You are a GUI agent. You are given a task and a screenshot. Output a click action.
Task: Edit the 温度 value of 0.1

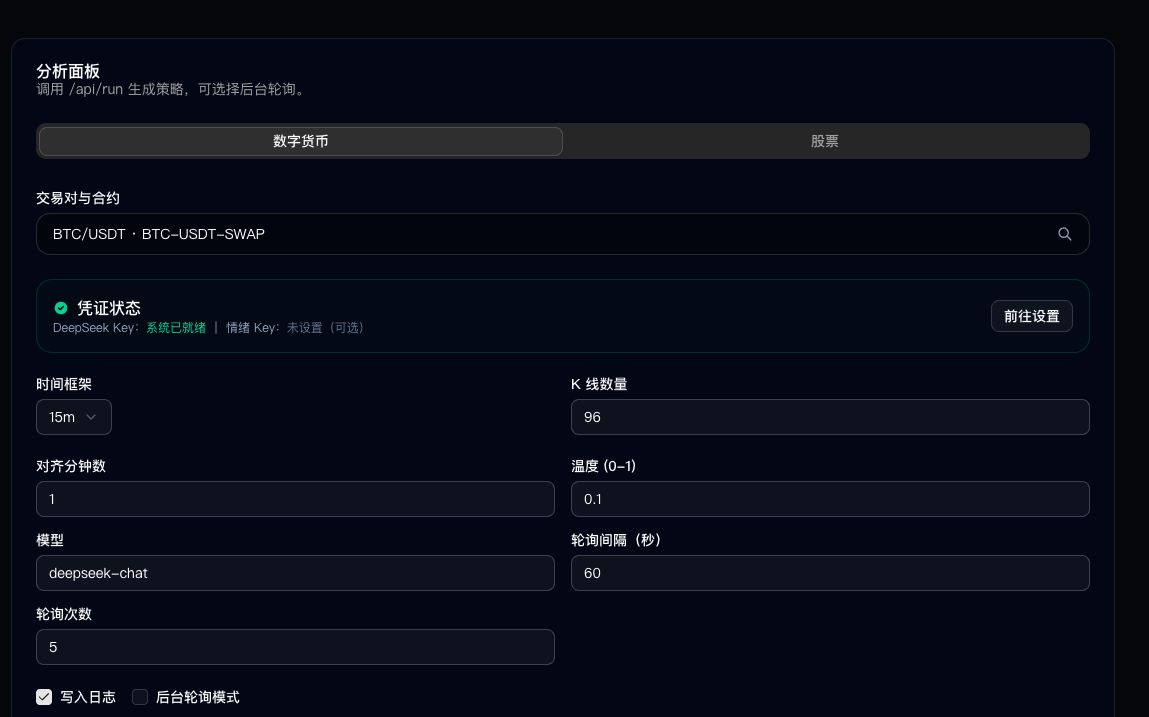click(830, 499)
